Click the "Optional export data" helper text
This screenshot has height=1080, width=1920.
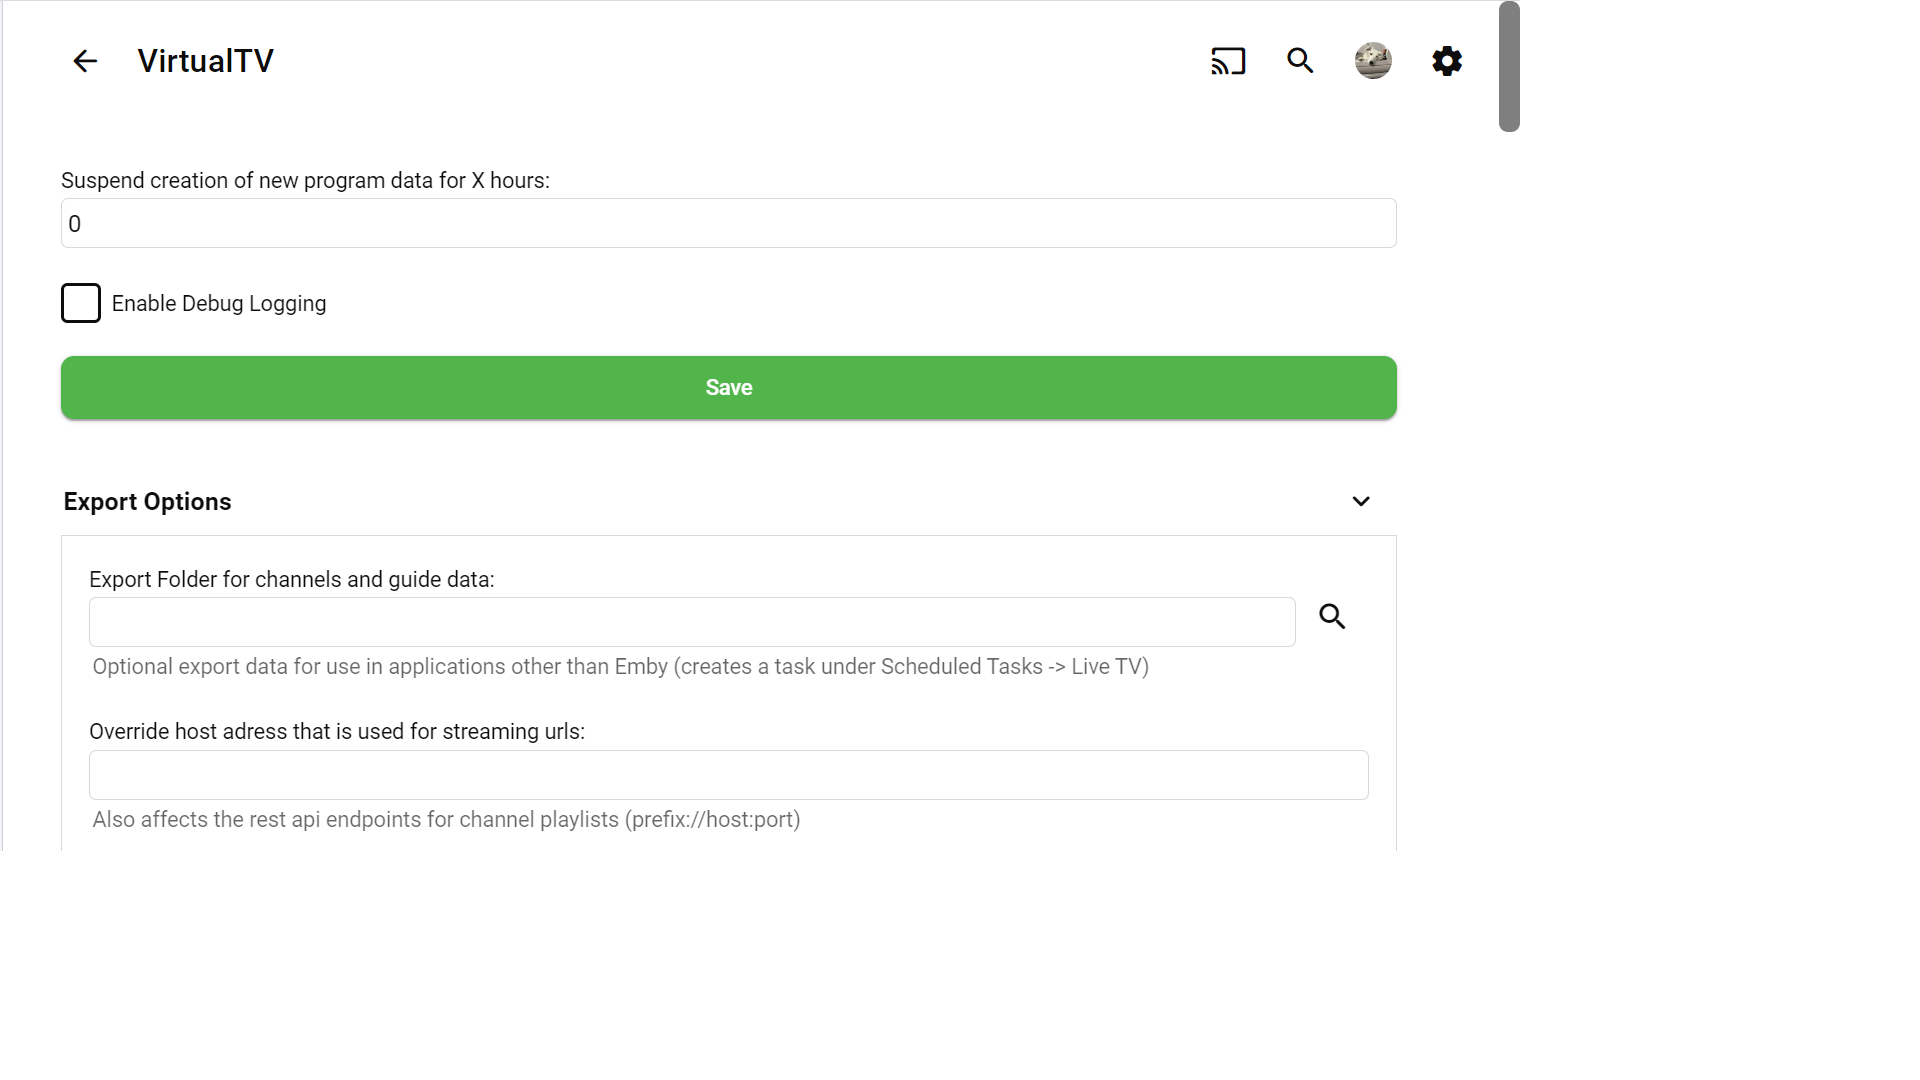pos(620,667)
